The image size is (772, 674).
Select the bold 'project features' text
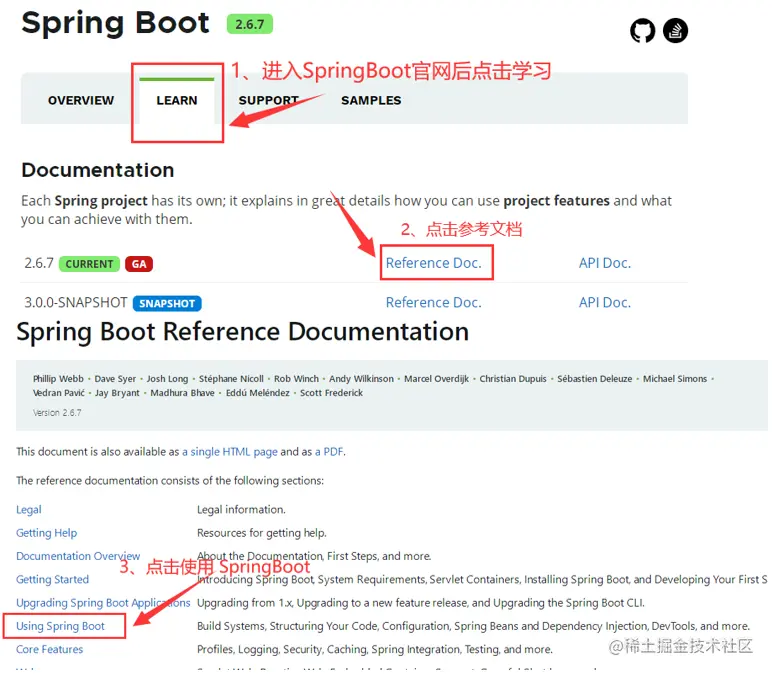coord(556,201)
